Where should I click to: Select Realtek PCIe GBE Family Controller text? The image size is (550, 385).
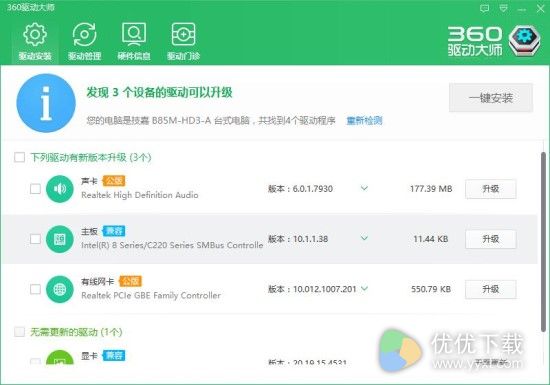[151, 296]
